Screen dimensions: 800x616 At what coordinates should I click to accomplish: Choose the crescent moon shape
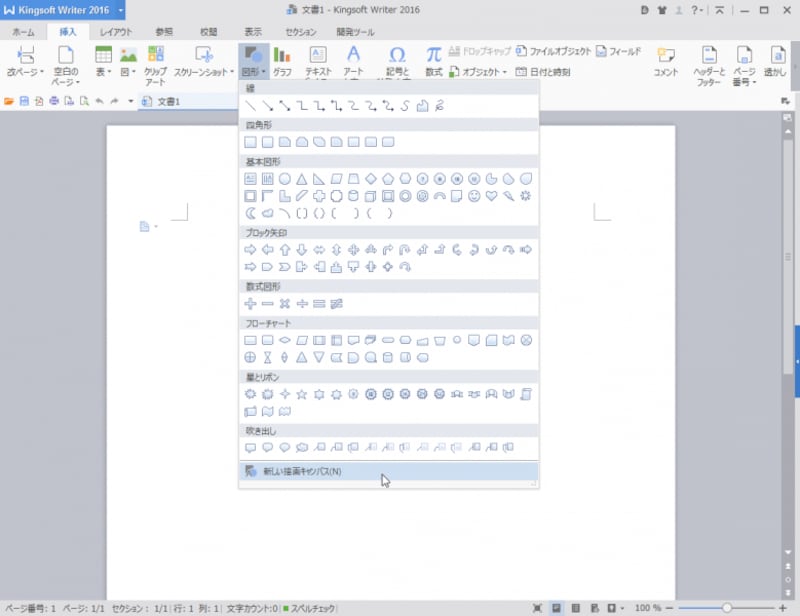pos(251,213)
